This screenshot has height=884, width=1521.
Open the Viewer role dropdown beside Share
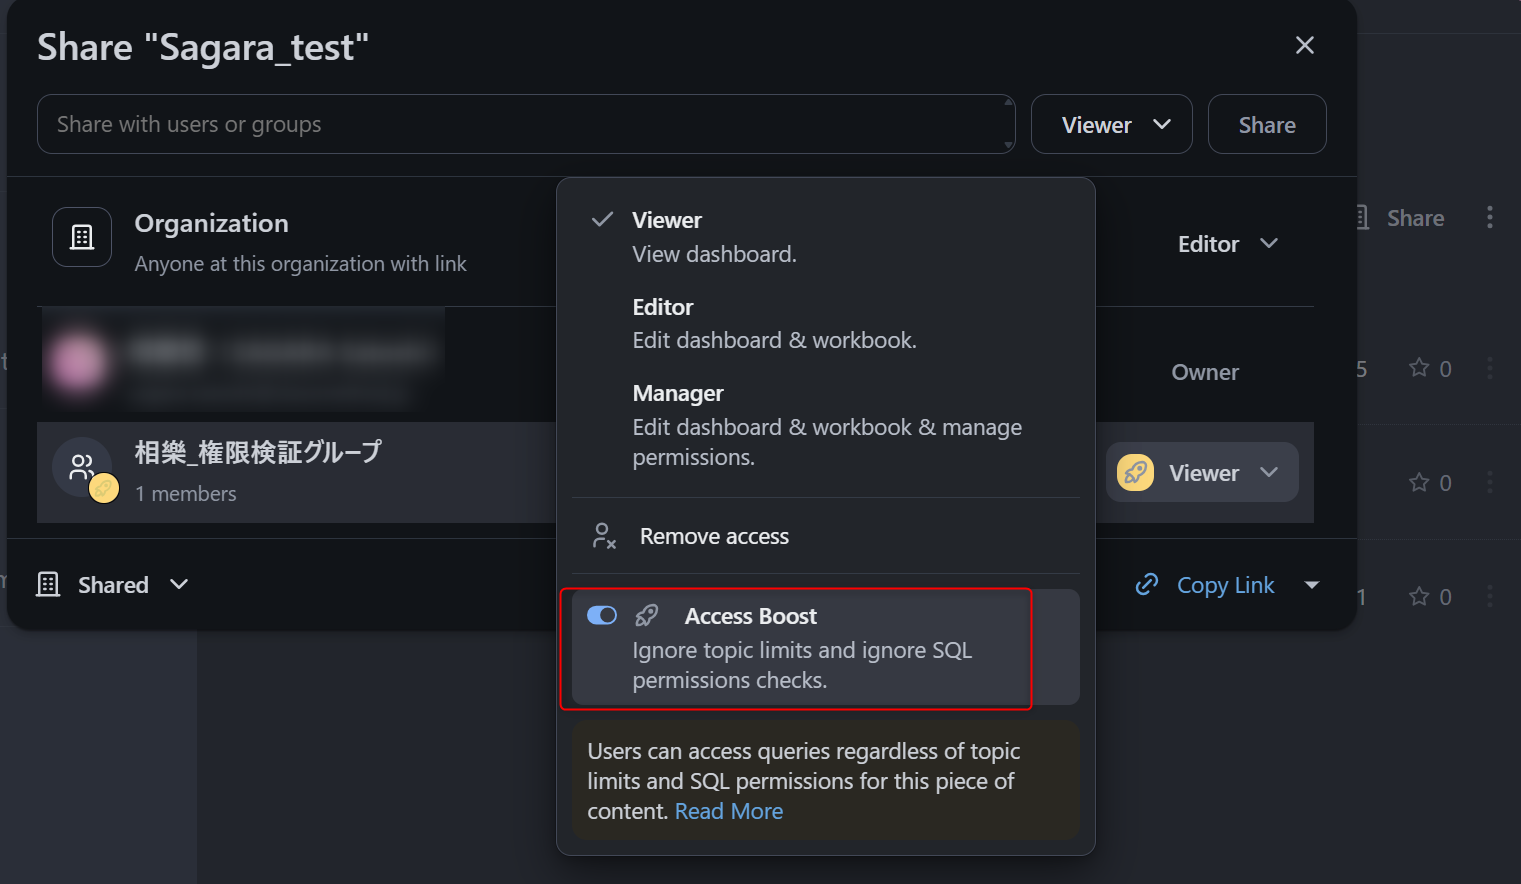click(1111, 124)
